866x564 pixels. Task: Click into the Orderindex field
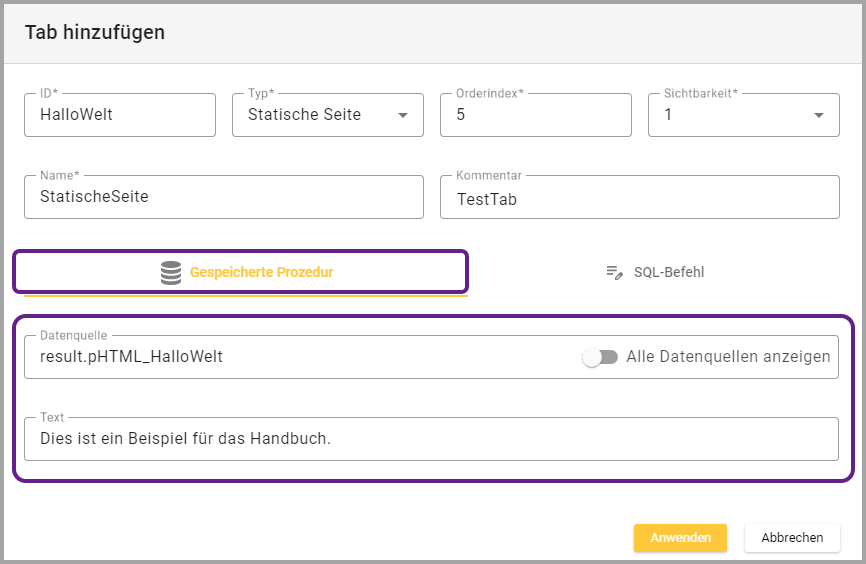click(535, 115)
